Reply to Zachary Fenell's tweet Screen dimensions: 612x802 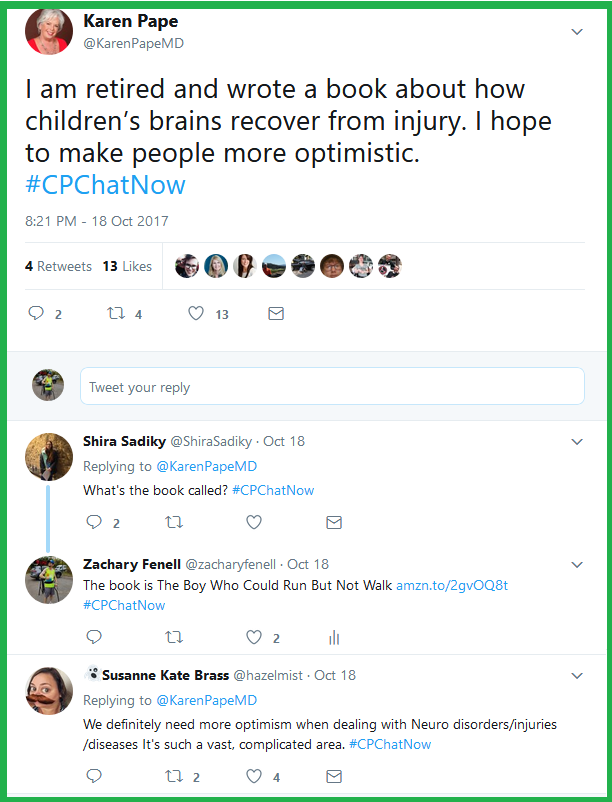coord(94,637)
